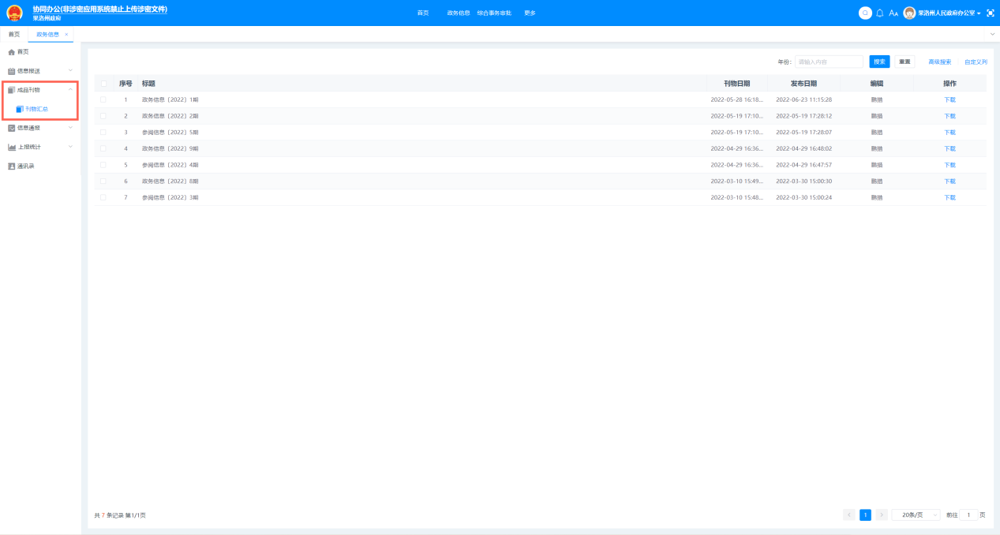Check the checkbox for row 4
This screenshot has width=1000, height=535.
pyautogui.click(x=103, y=149)
